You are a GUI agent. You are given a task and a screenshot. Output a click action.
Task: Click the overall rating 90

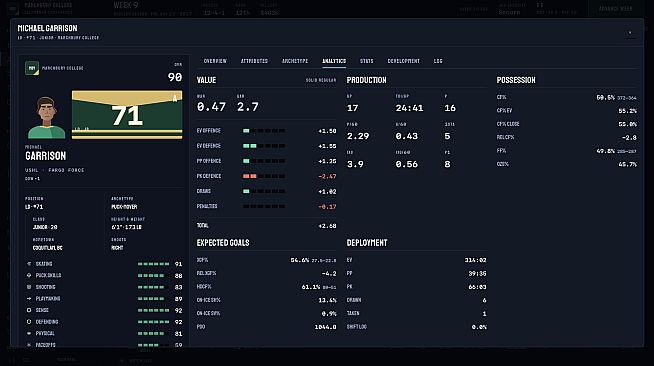click(x=175, y=77)
